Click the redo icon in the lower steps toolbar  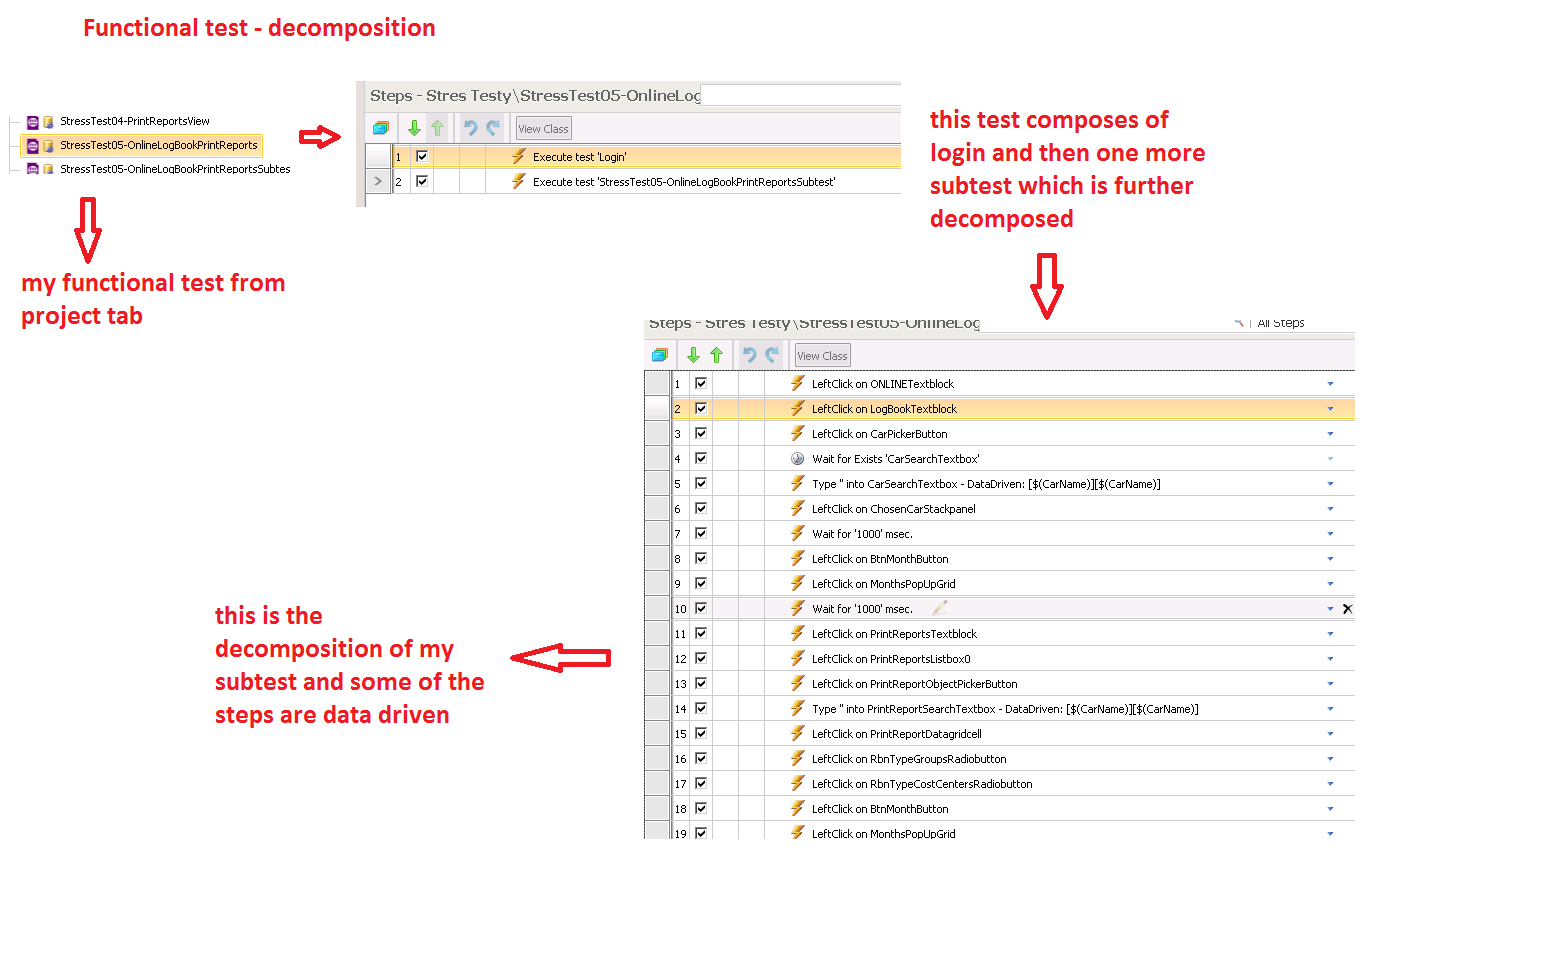[772, 355]
